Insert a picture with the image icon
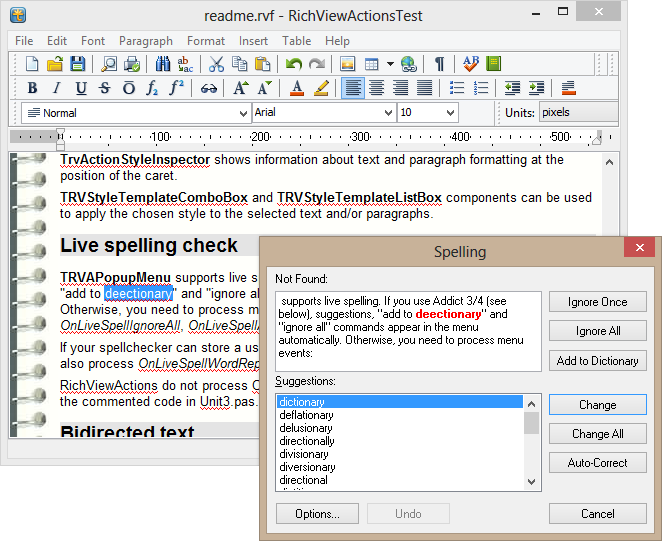Screen dimensions: 662x541 (347, 64)
